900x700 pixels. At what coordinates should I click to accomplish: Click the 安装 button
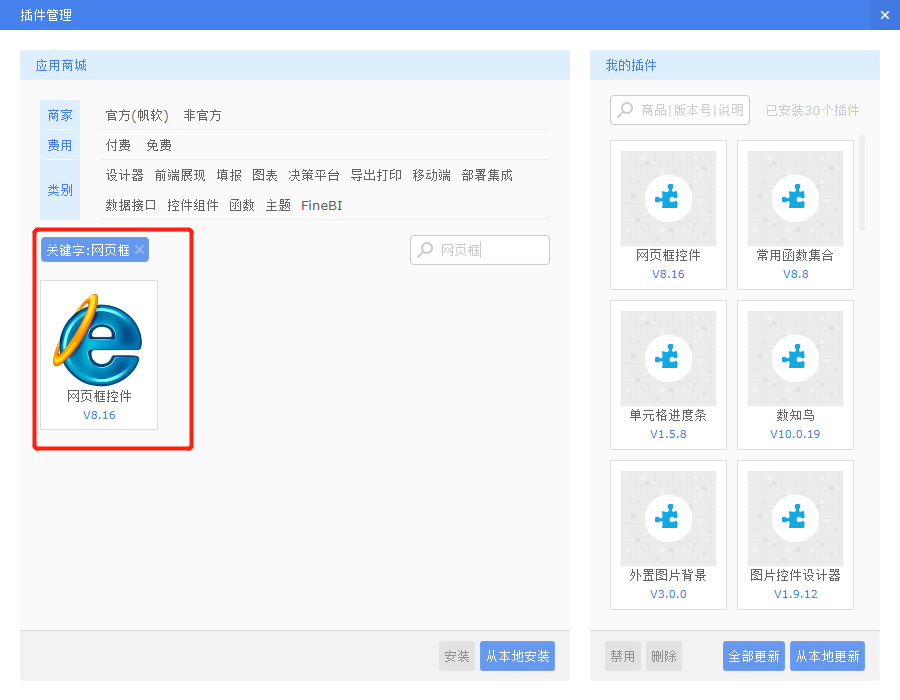457,656
